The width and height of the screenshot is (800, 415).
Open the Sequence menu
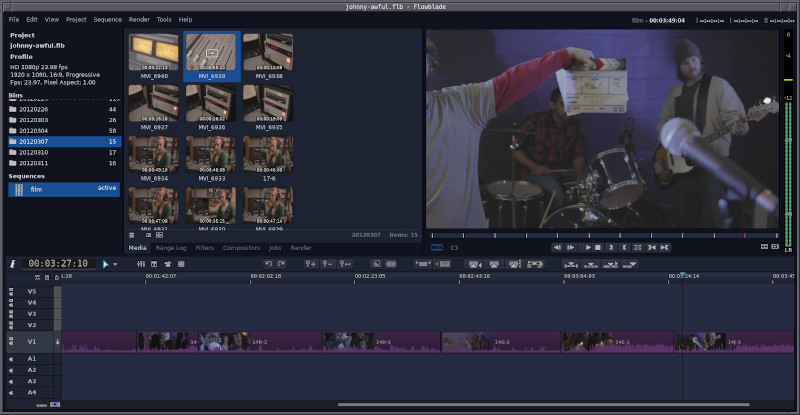(x=108, y=19)
